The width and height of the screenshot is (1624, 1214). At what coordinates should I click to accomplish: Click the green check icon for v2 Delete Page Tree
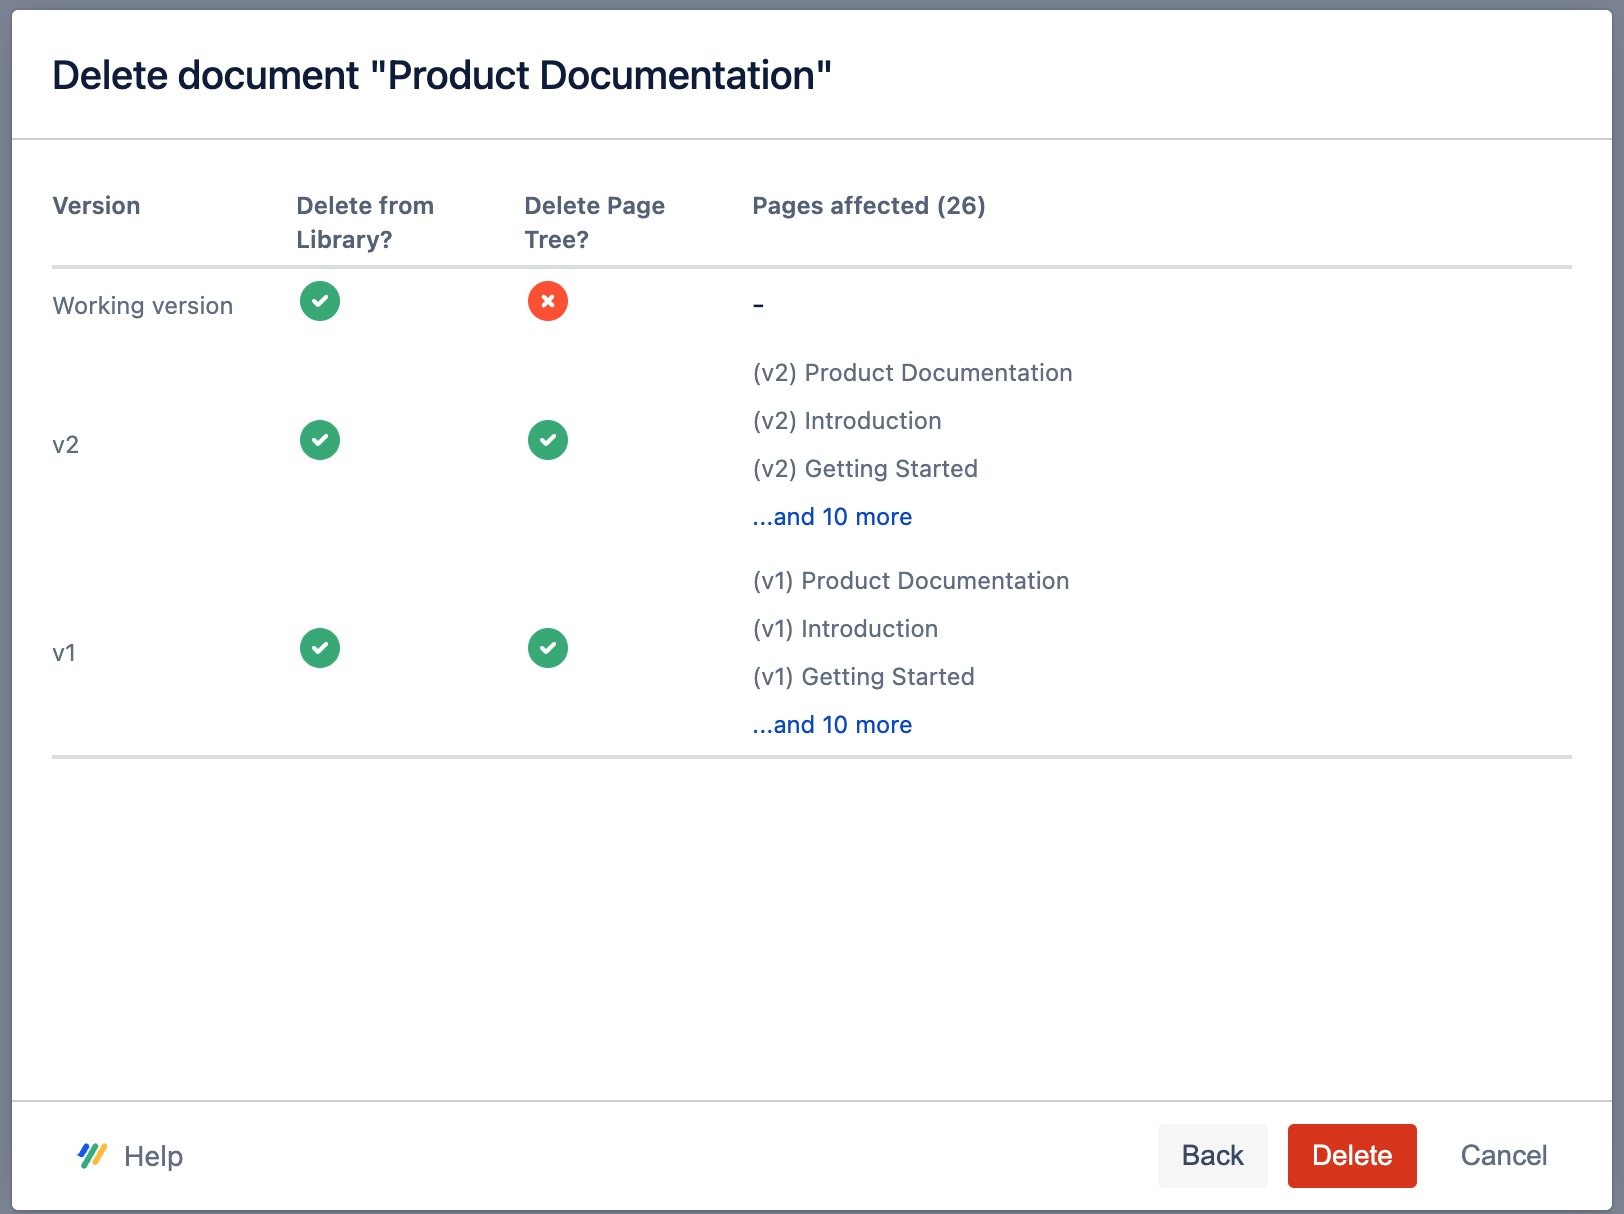click(x=547, y=440)
